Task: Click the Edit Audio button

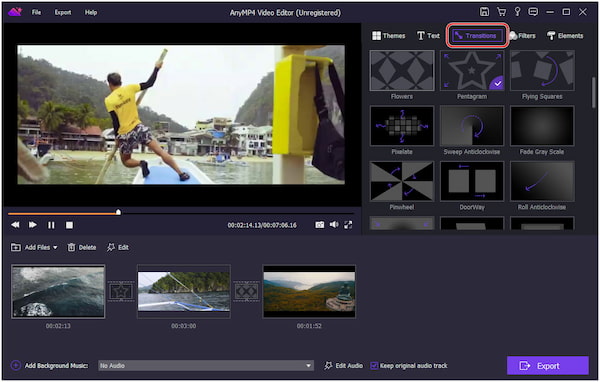Action: click(344, 366)
